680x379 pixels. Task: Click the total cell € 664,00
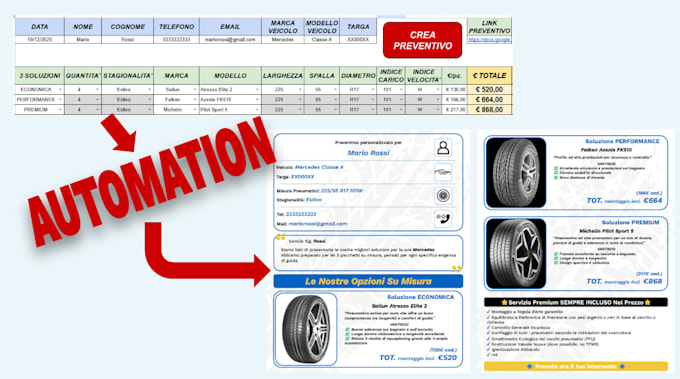[490, 99]
